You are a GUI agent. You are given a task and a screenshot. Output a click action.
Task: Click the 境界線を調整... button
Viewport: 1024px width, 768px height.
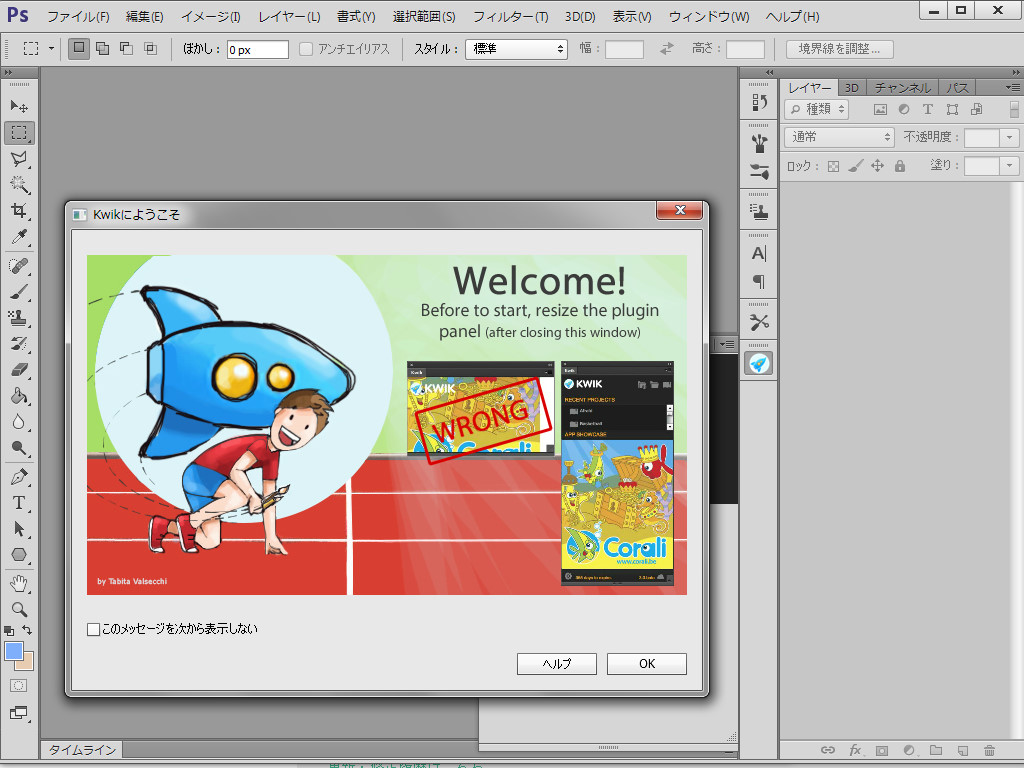coord(839,49)
